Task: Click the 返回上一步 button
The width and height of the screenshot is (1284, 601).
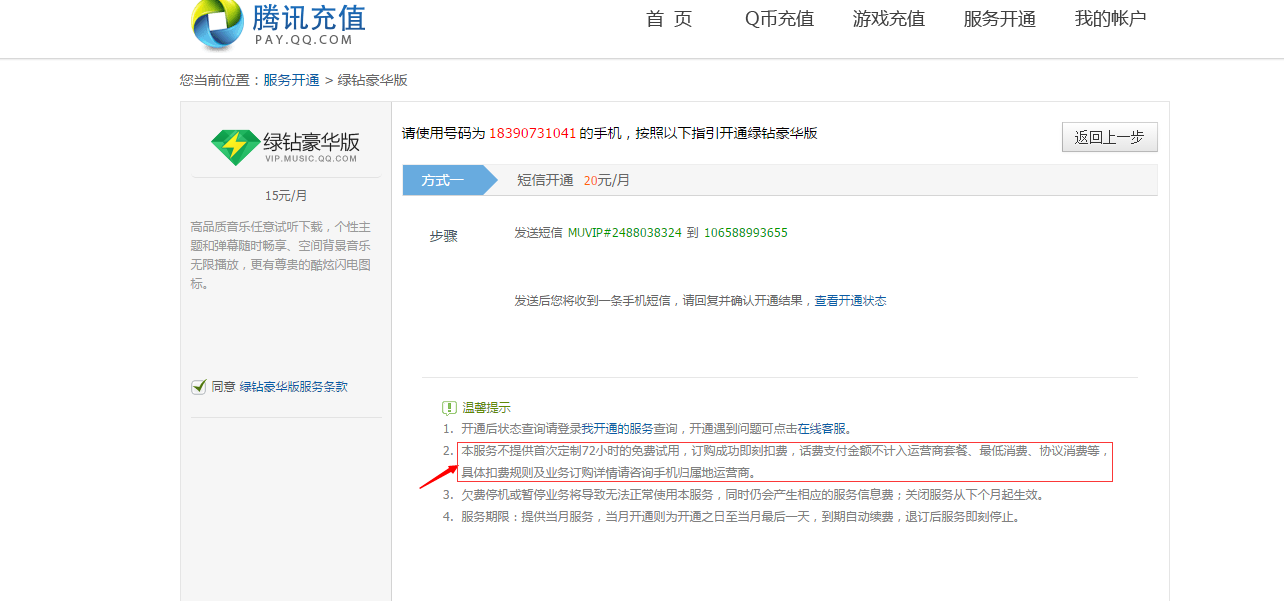Action: click(1109, 137)
